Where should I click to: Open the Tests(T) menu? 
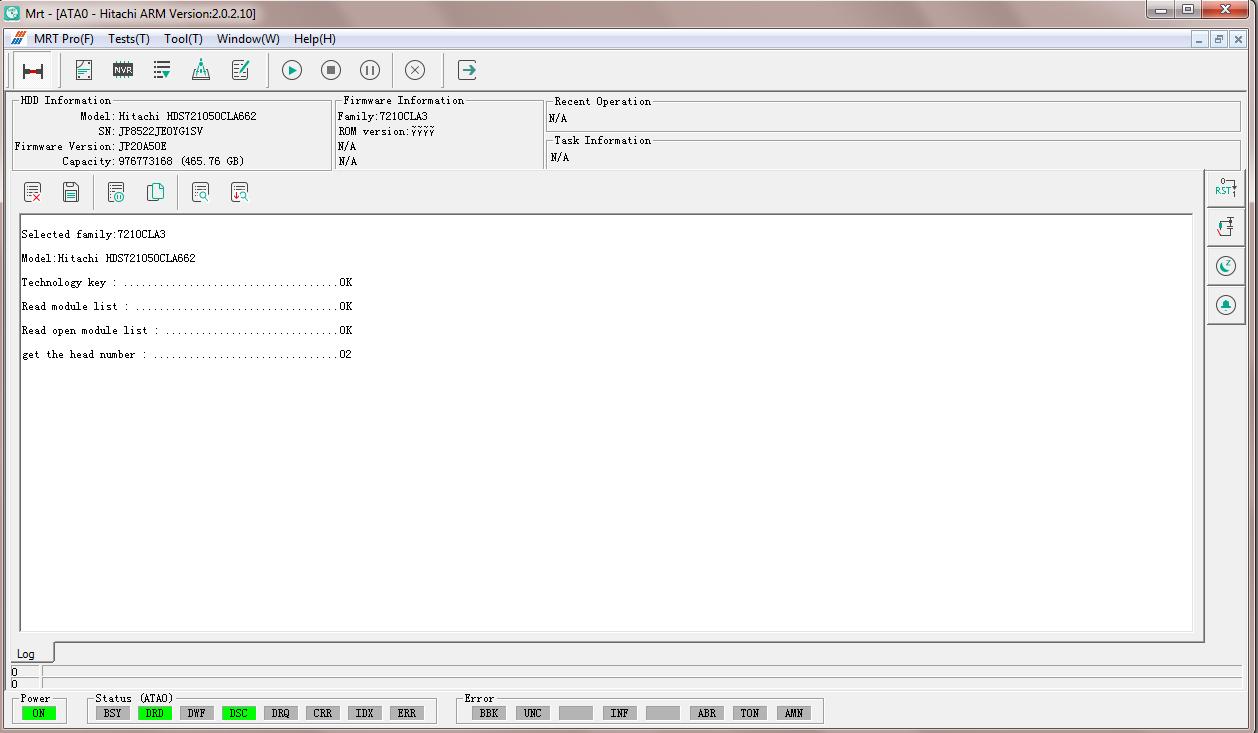pyautogui.click(x=129, y=39)
